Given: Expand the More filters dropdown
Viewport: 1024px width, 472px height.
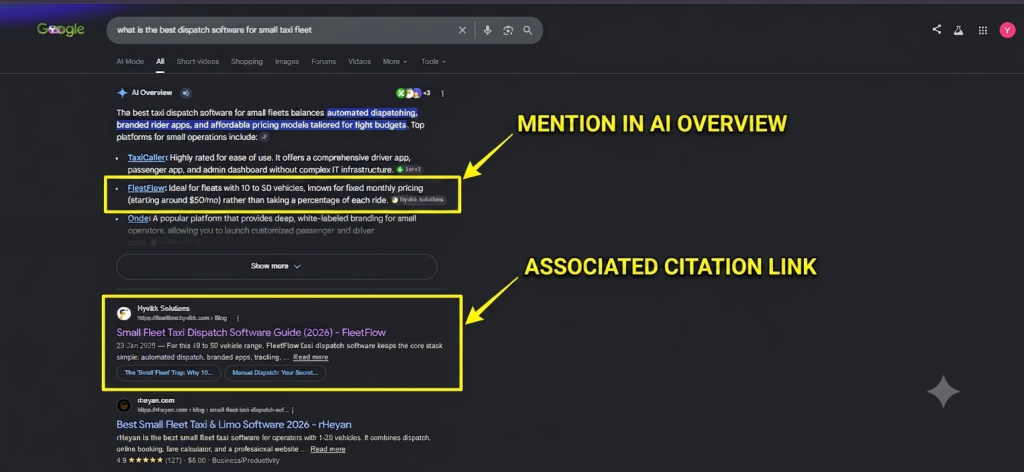Looking at the screenshot, I should coord(394,61).
